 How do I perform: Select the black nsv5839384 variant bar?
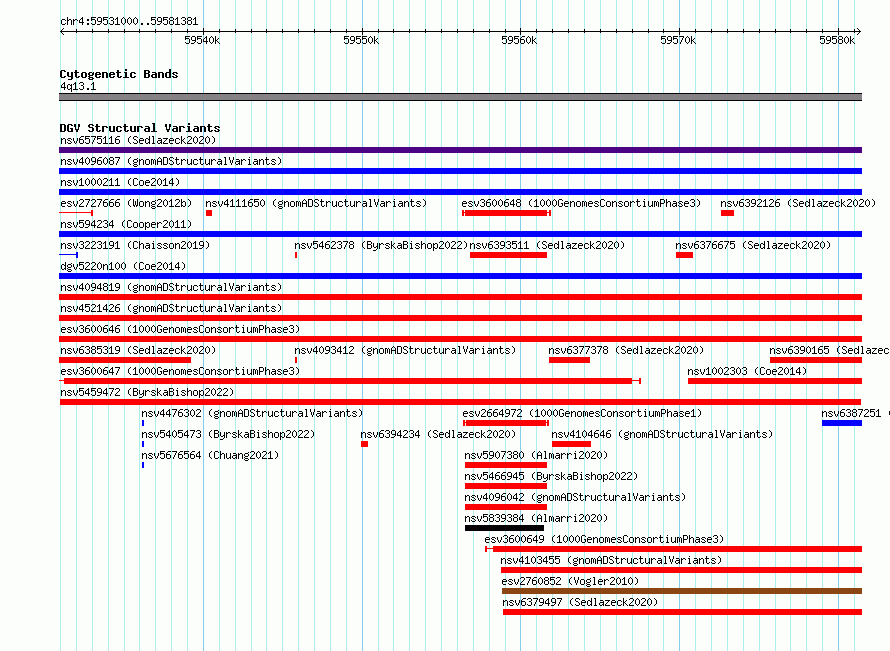504,528
